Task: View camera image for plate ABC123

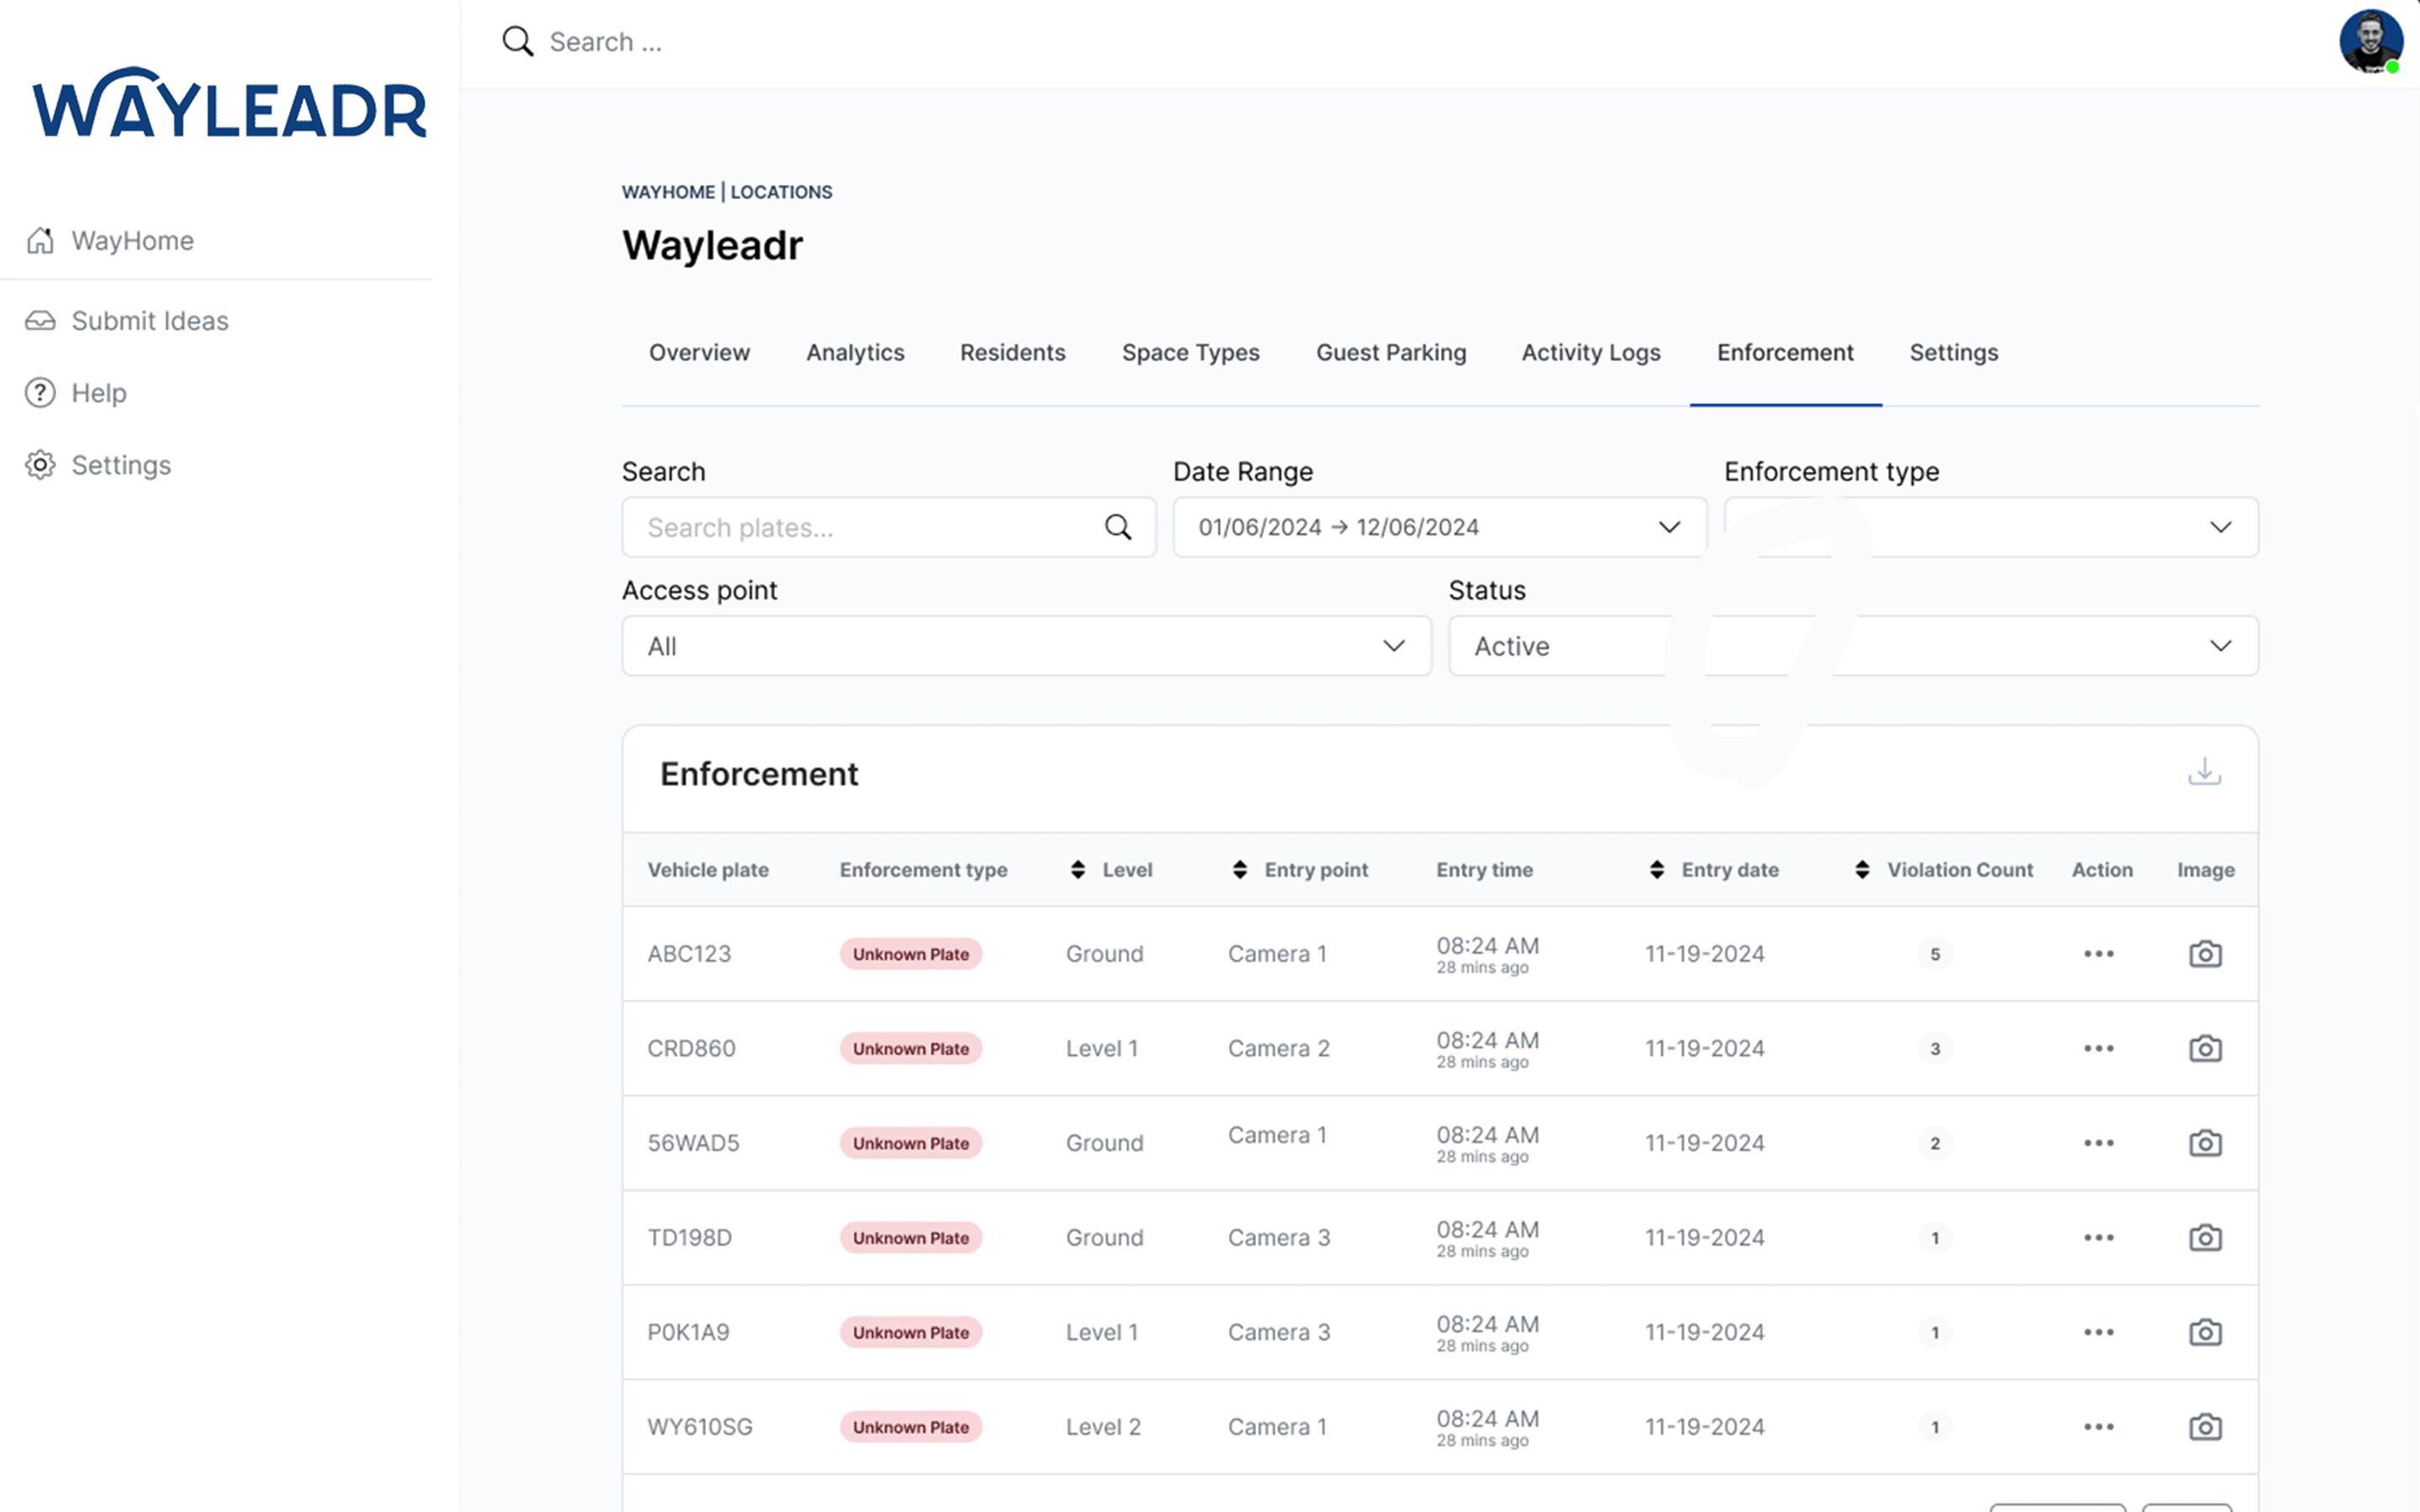Action: 2205,953
